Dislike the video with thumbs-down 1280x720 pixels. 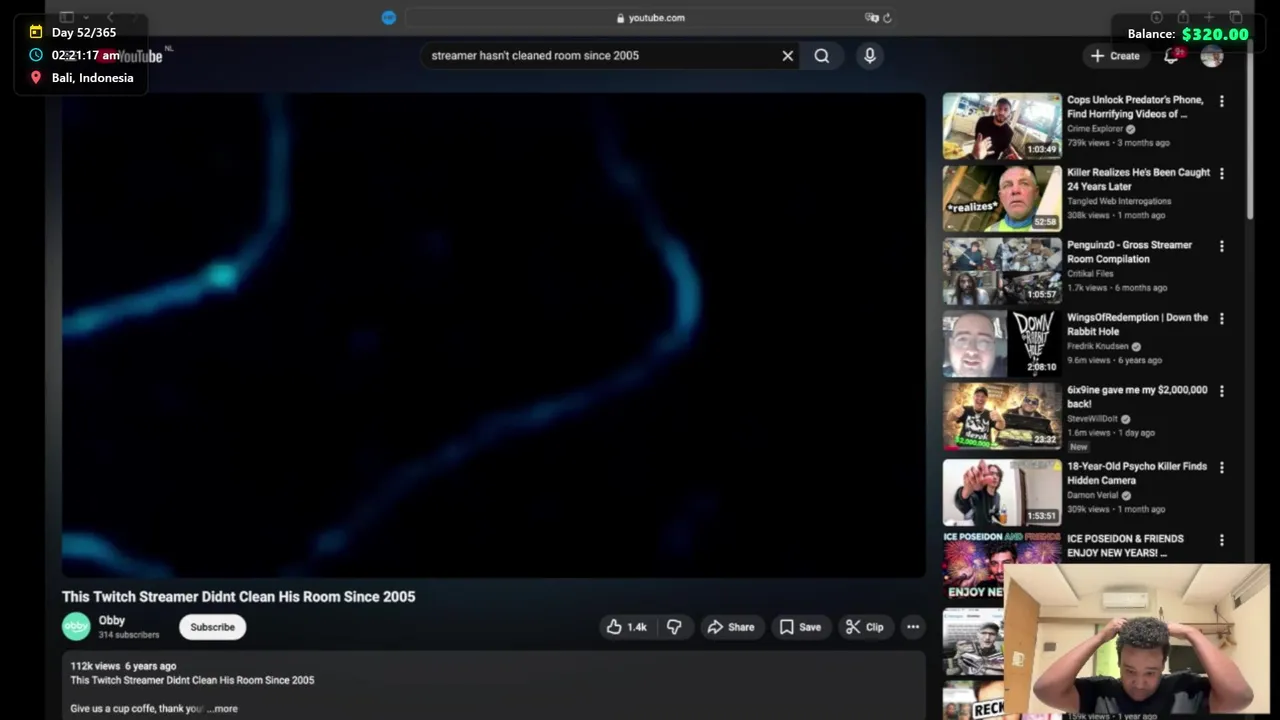(675, 627)
